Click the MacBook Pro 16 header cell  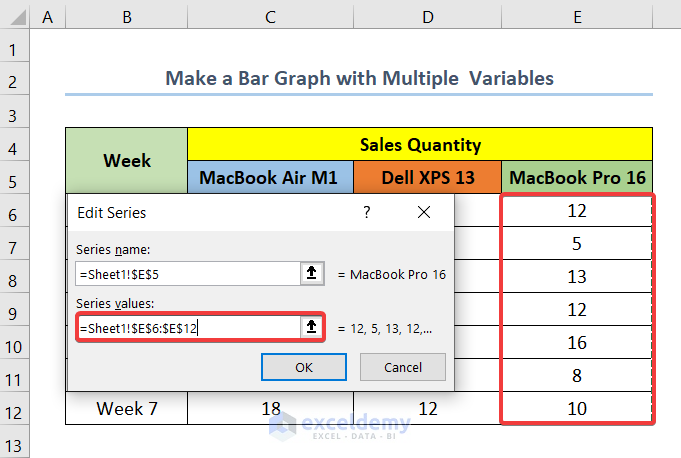[577, 178]
